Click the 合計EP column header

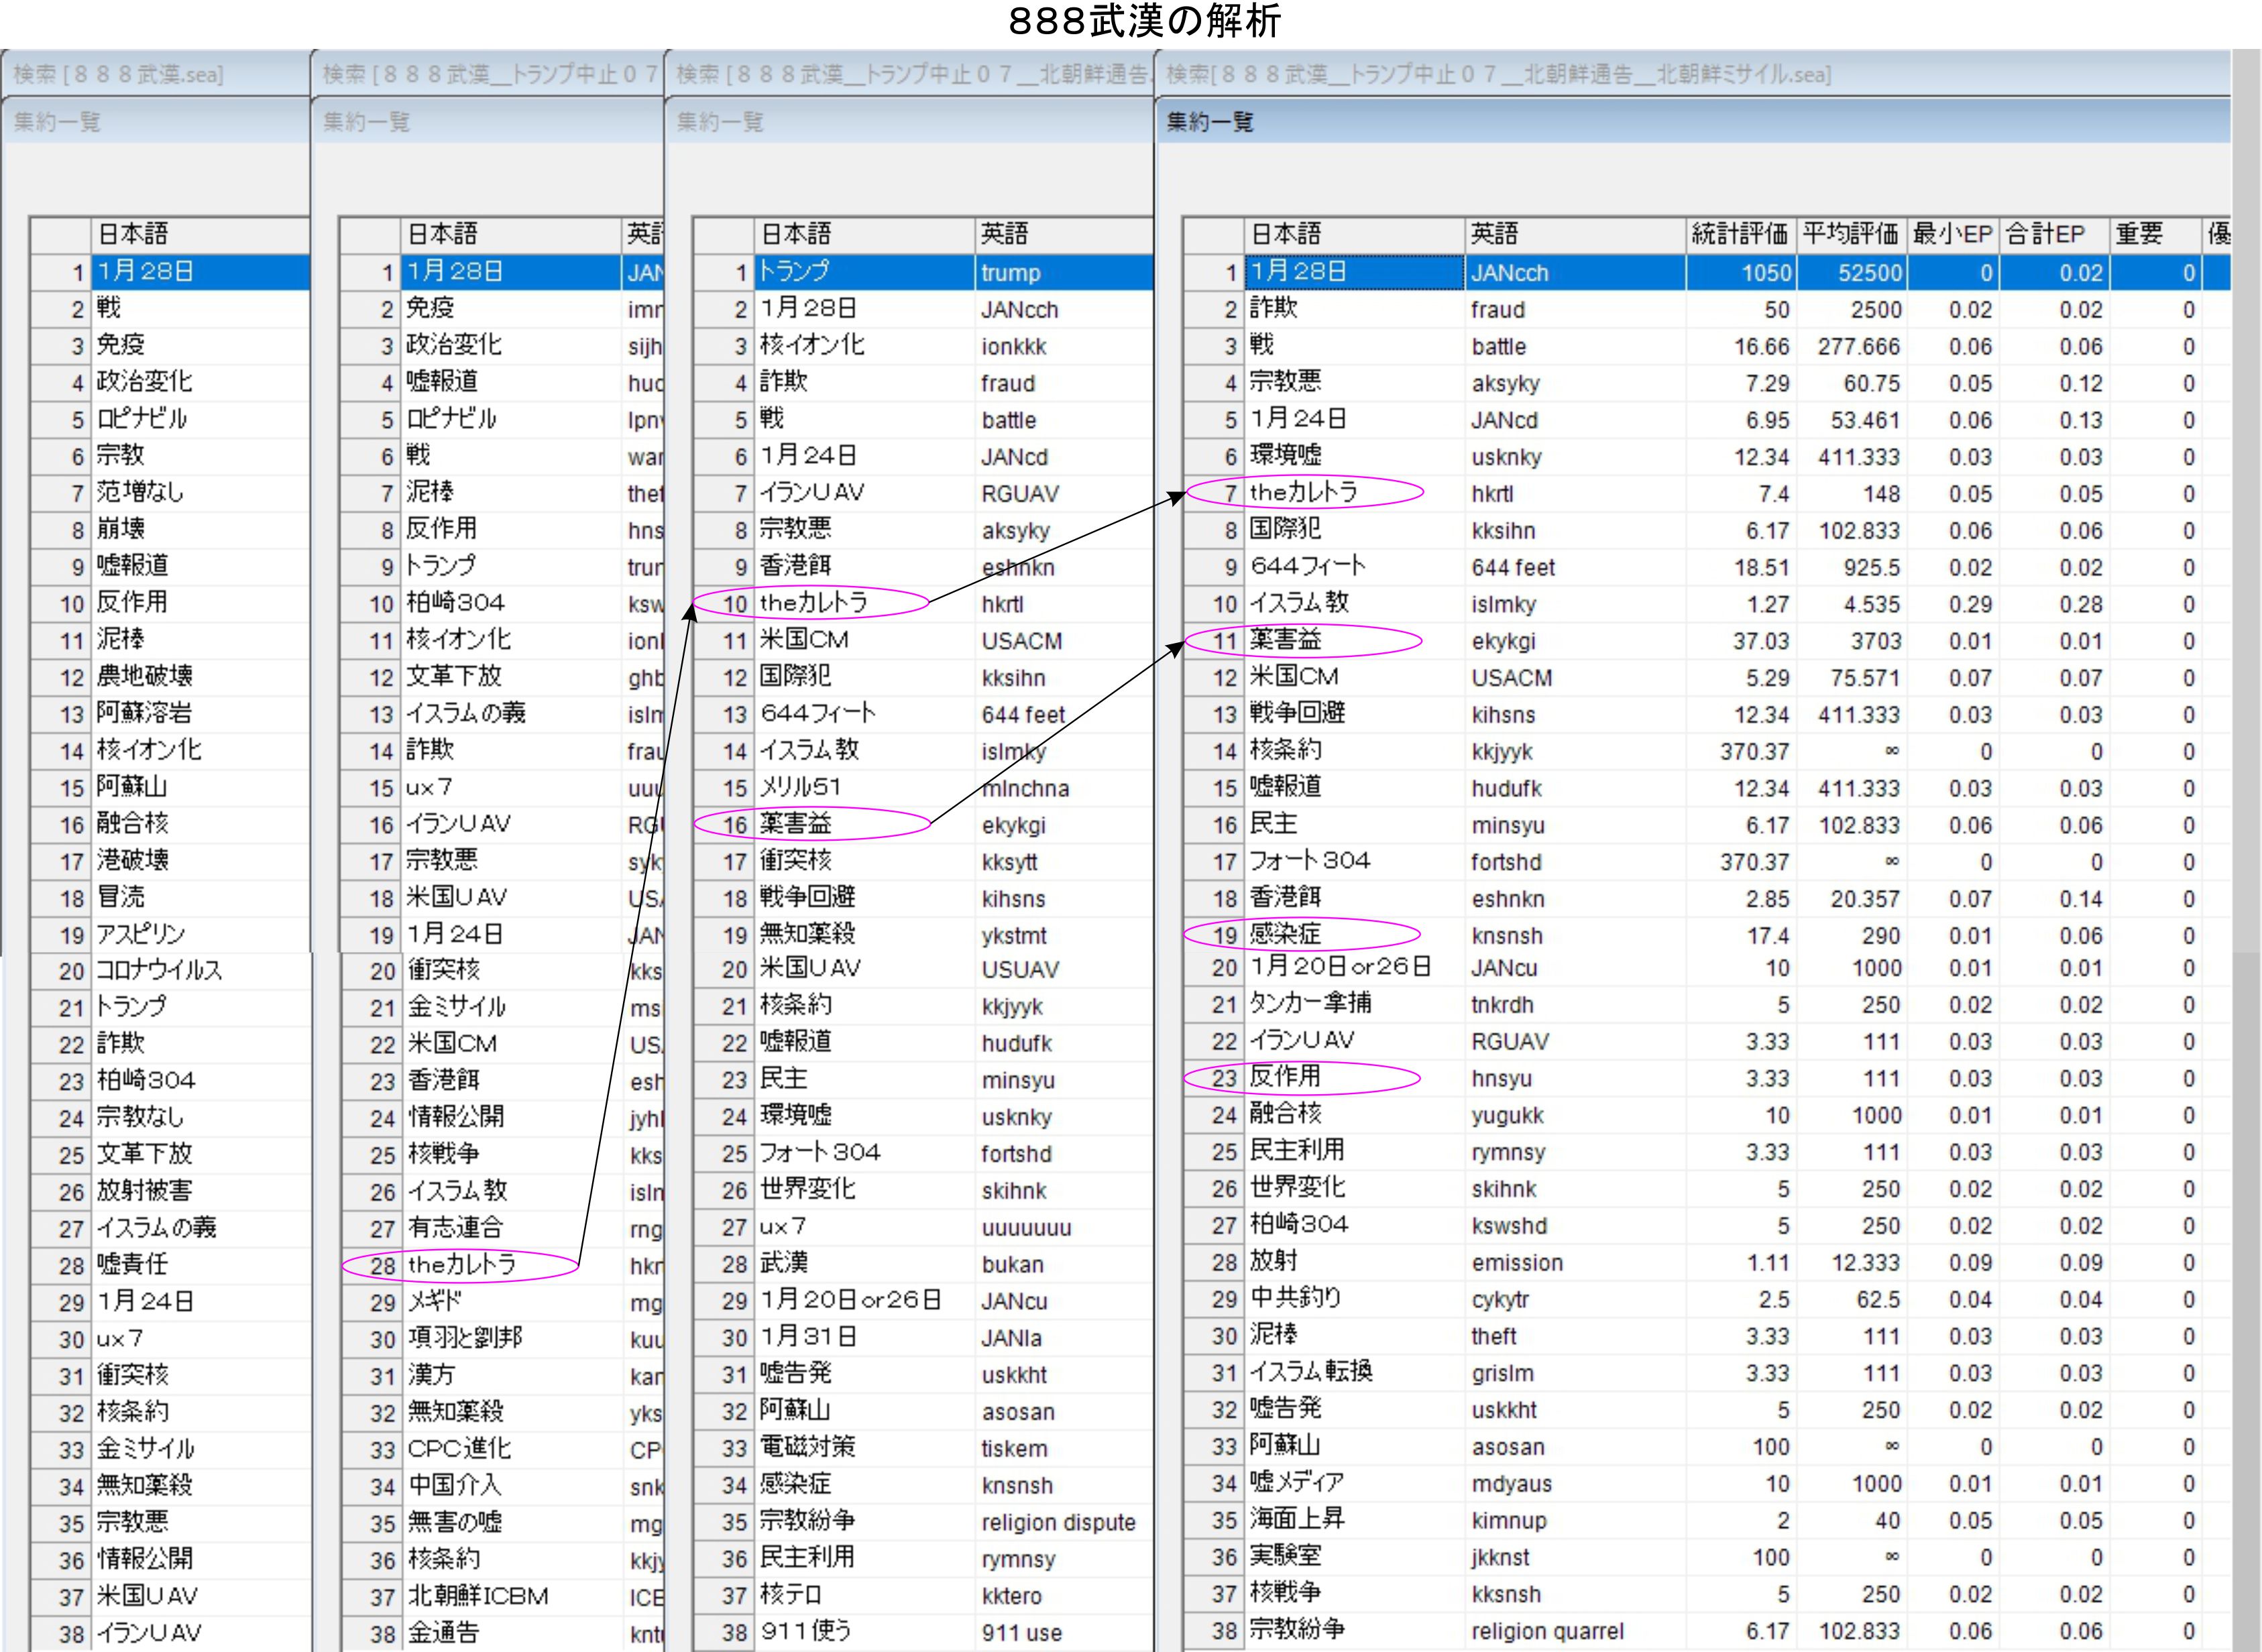pyautogui.click(x=2046, y=234)
